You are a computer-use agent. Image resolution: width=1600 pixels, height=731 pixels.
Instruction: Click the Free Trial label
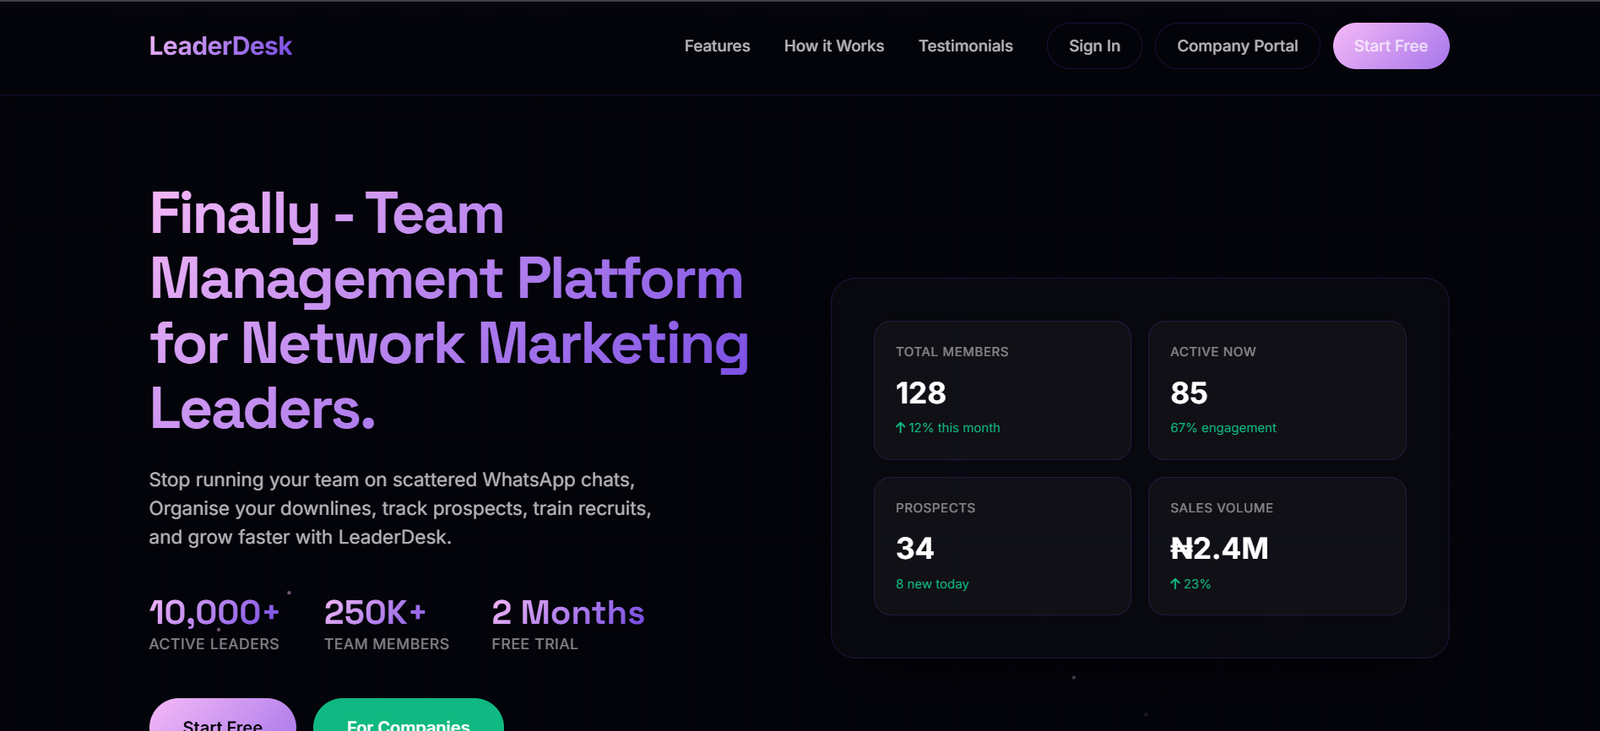[x=535, y=644]
